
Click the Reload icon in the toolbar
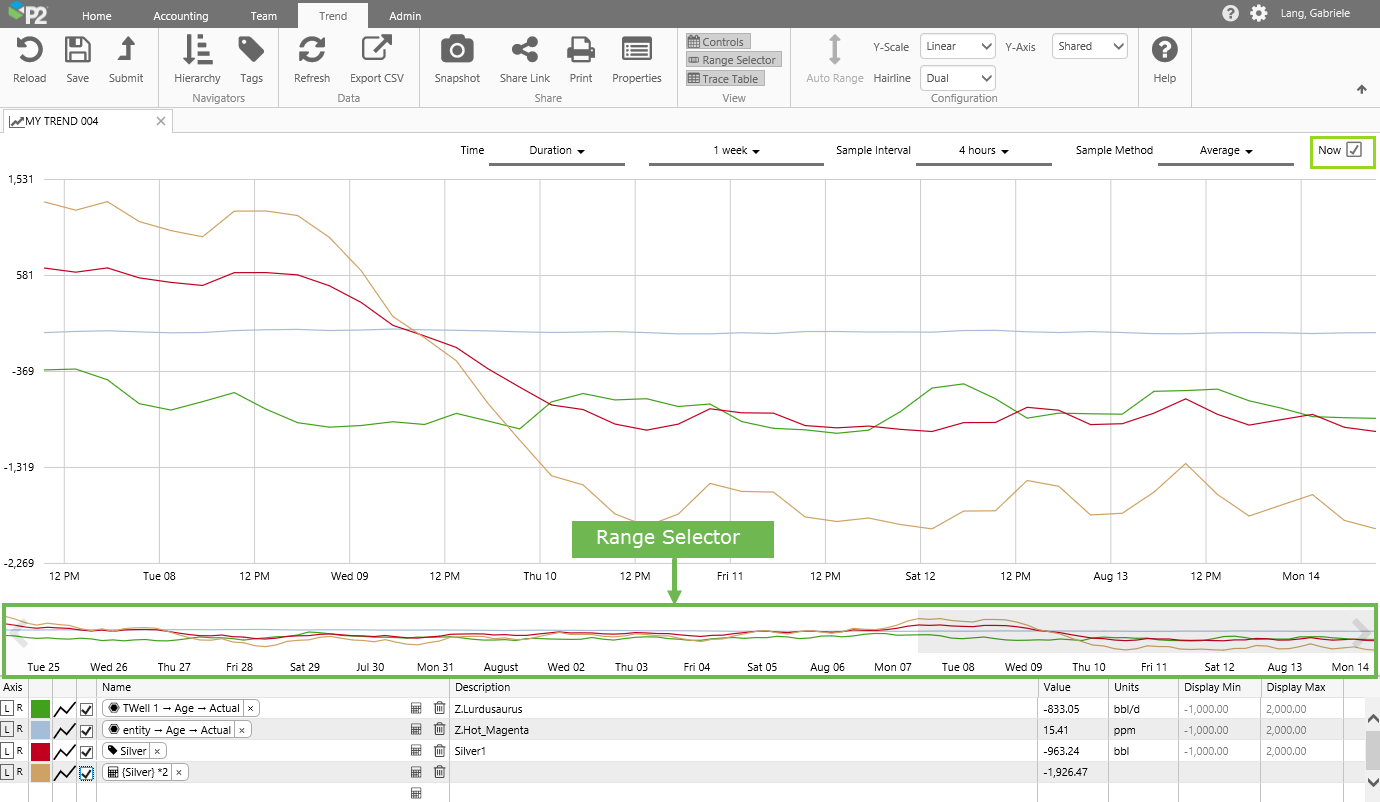(29, 50)
